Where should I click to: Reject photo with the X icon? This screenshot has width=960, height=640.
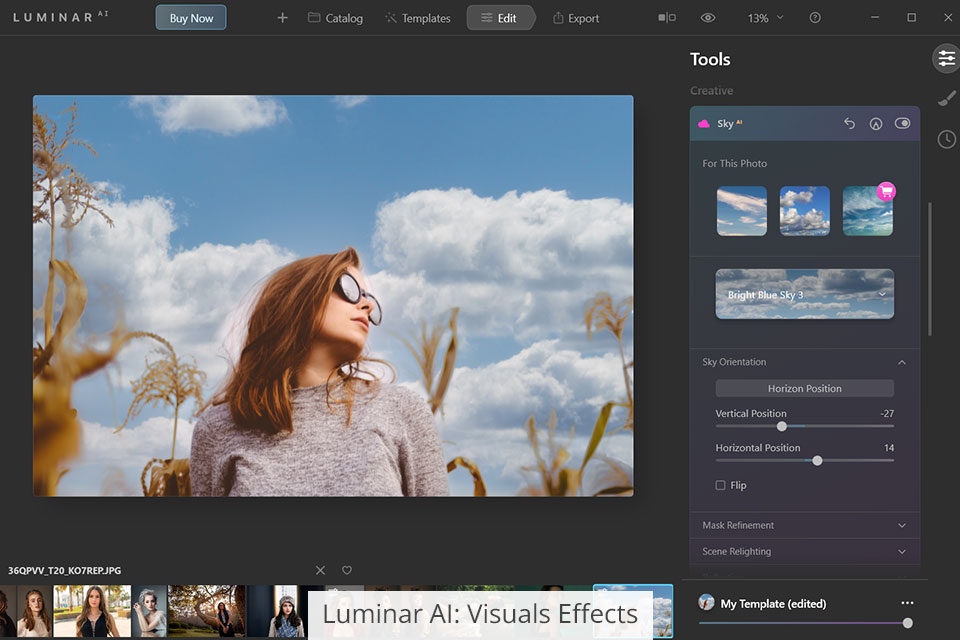[x=320, y=570]
